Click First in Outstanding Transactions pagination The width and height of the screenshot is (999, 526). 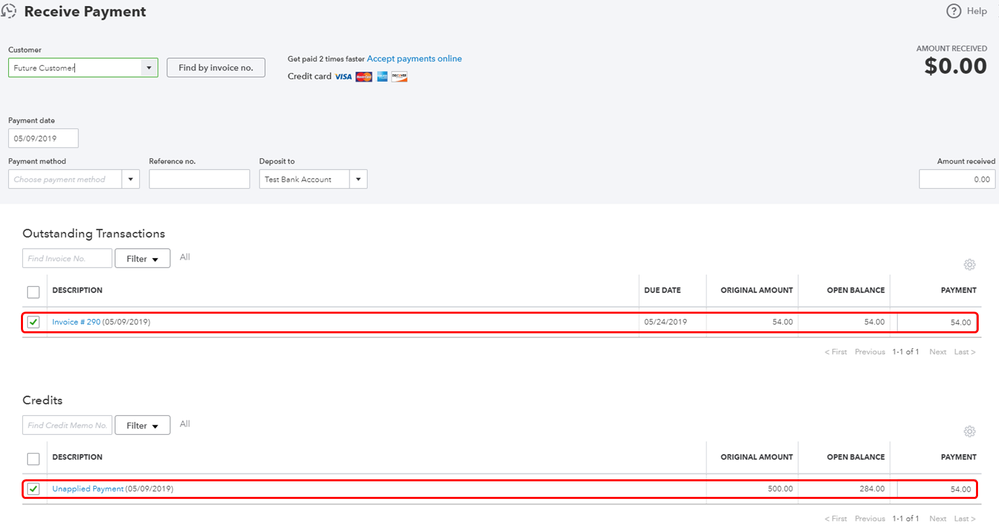[x=836, y=352]
